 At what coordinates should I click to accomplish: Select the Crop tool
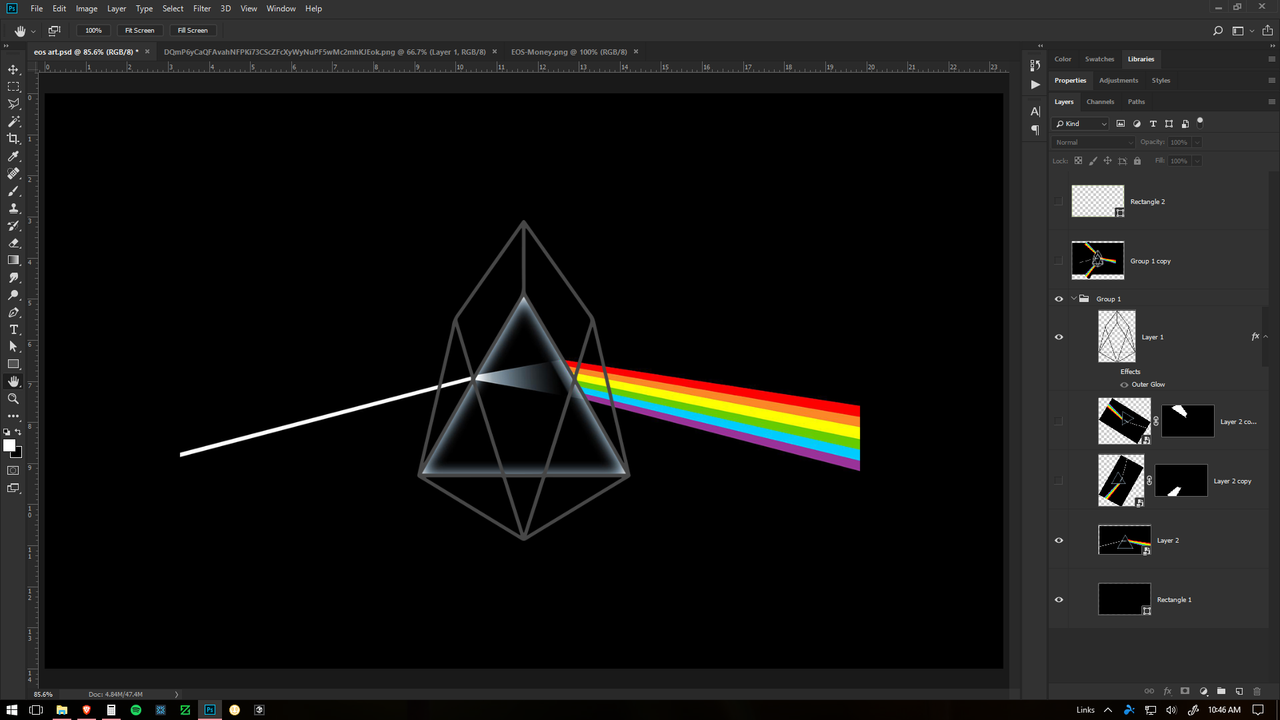(13, 138)
